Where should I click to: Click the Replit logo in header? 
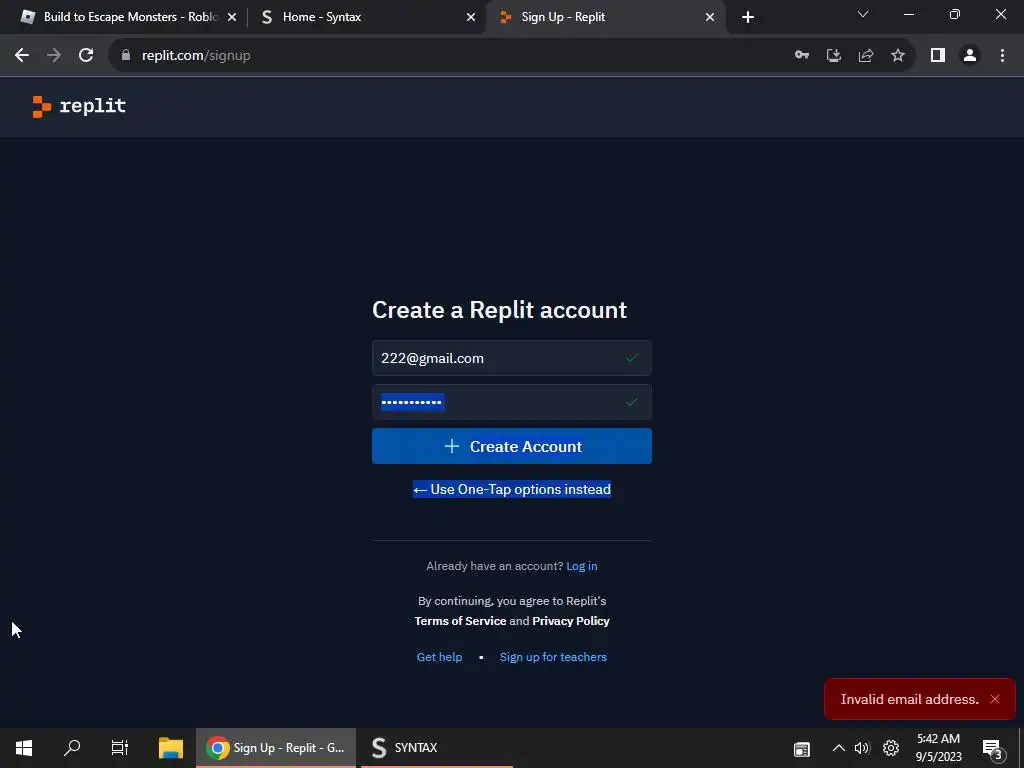coord(79,106)
